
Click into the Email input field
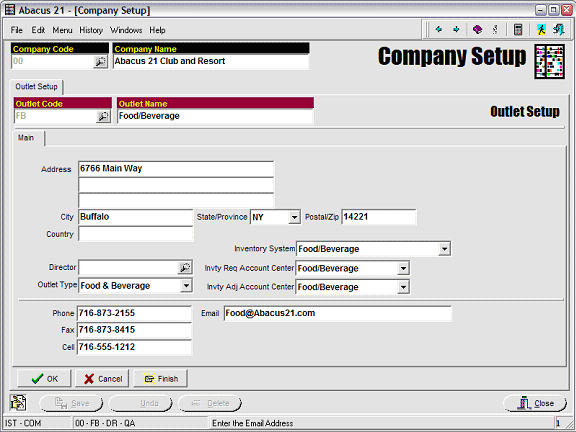point(338,313)
